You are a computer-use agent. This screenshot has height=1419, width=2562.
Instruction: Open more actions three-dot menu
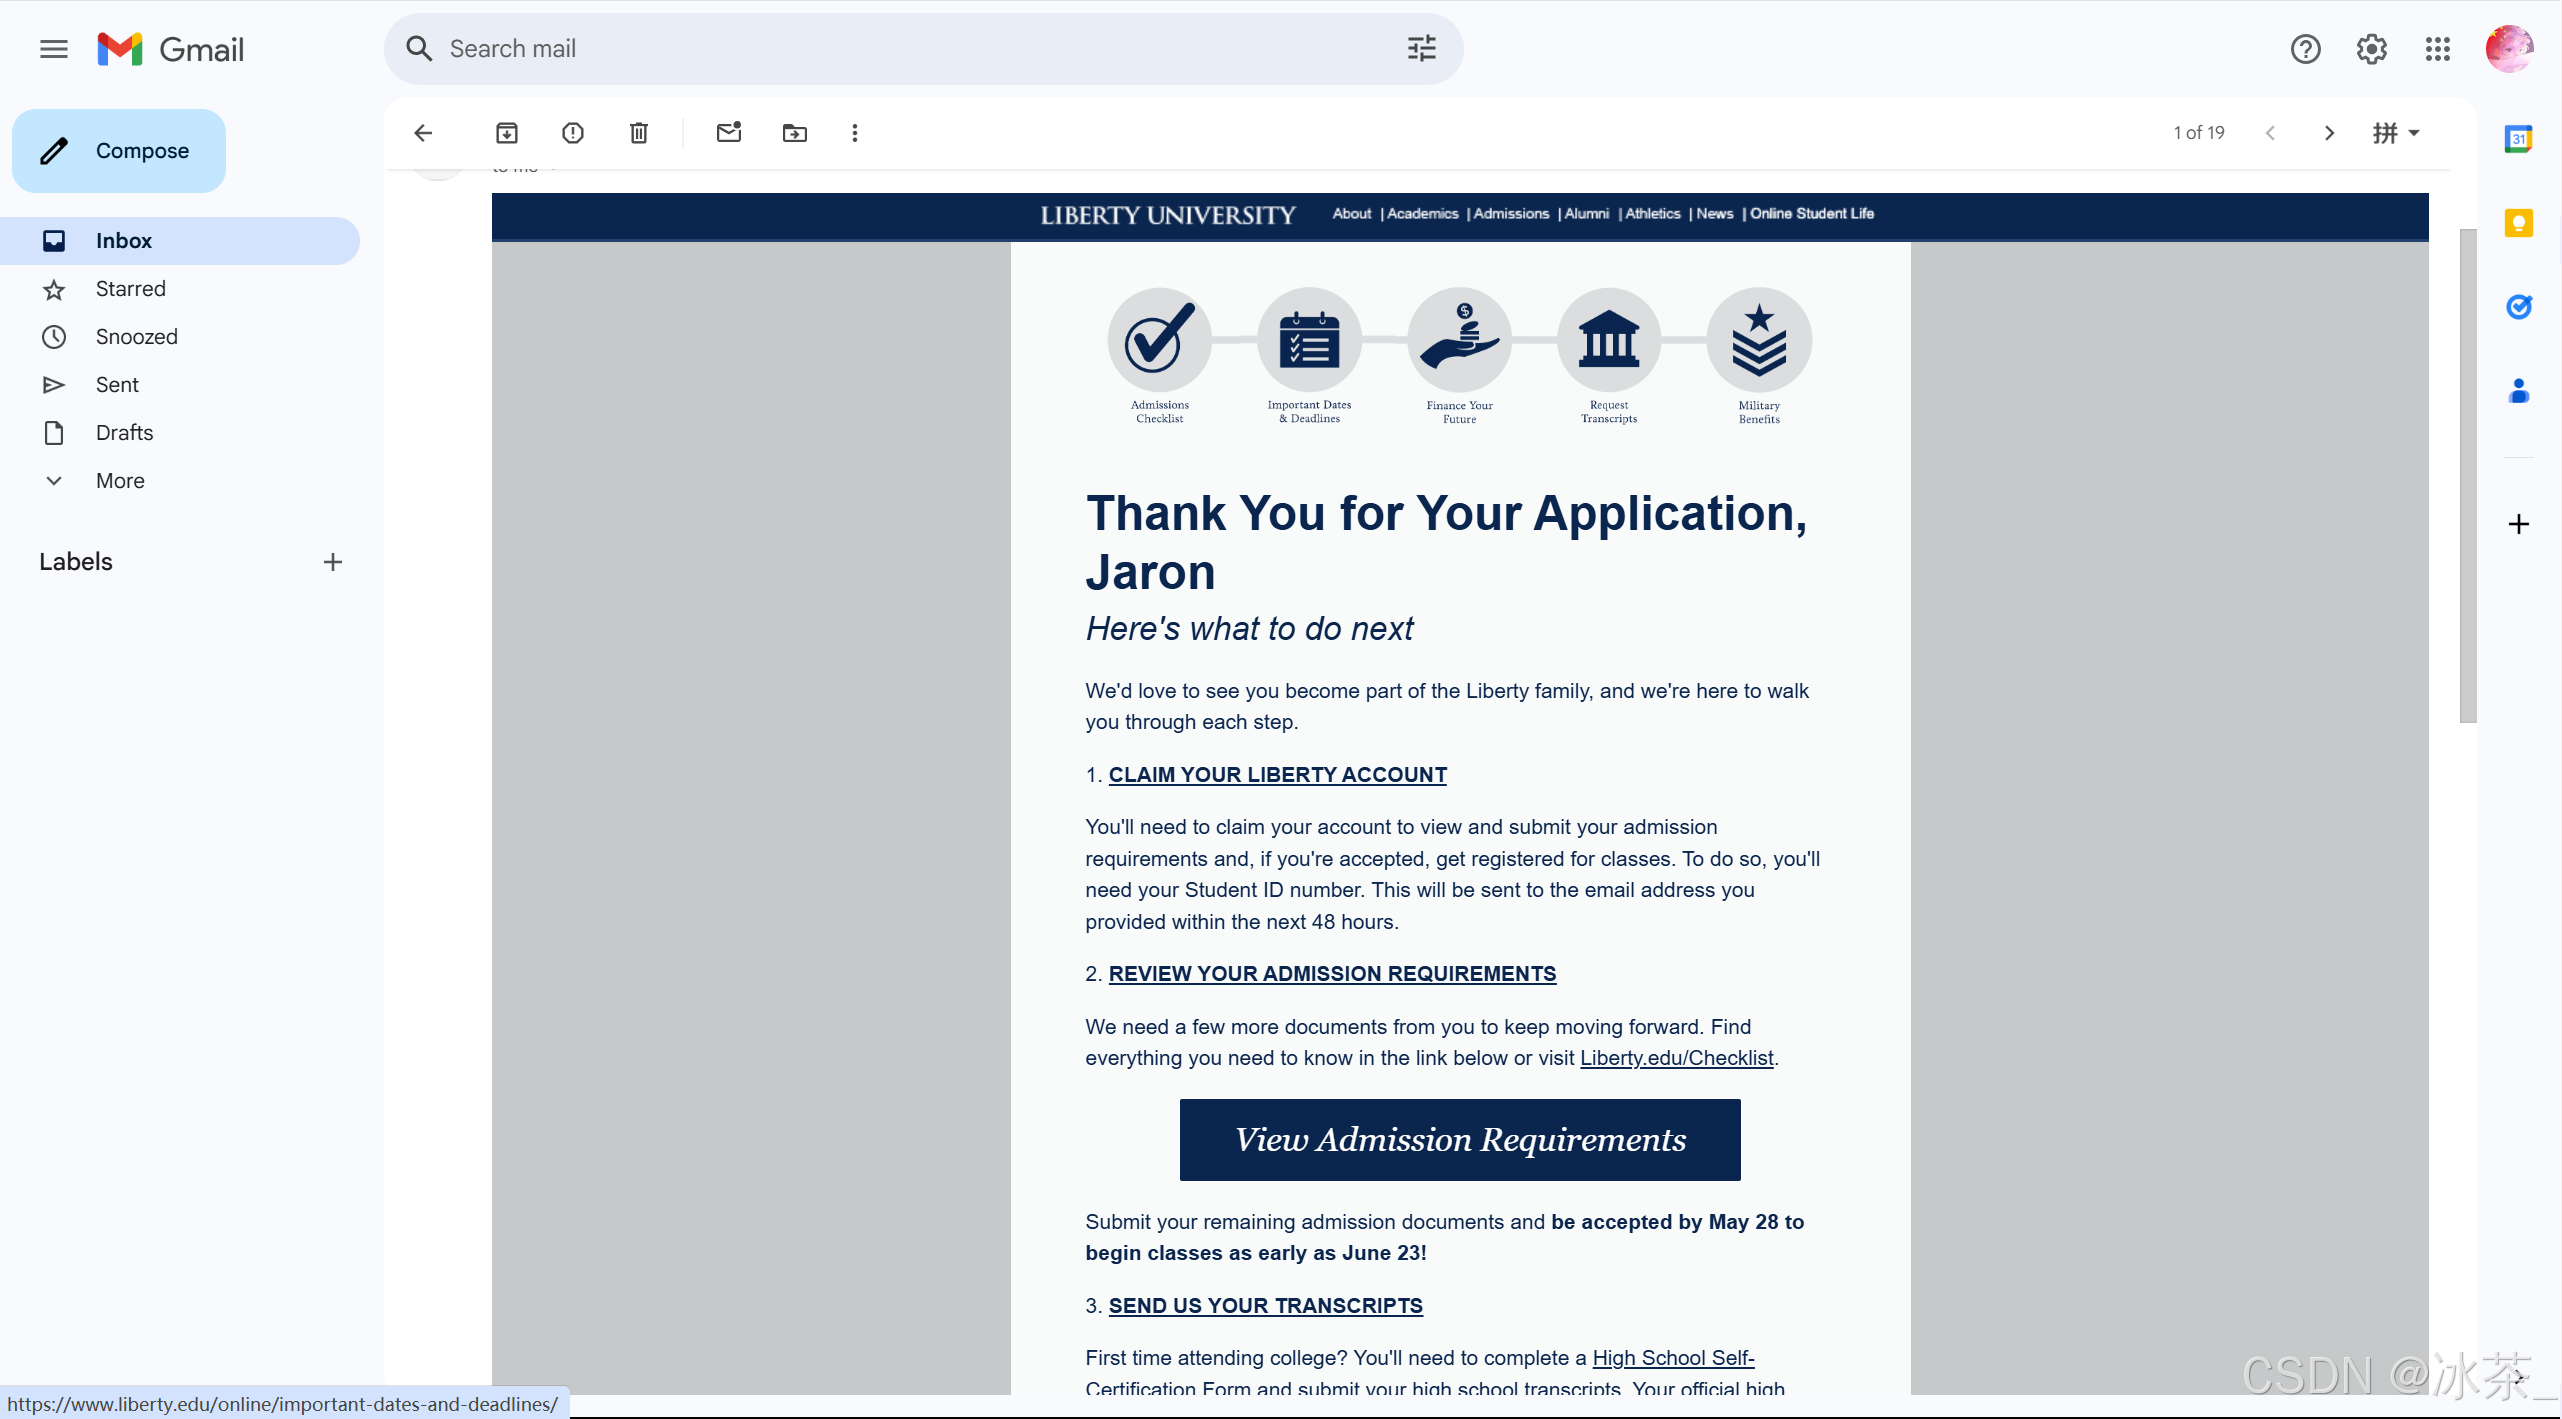pos(855,133)
